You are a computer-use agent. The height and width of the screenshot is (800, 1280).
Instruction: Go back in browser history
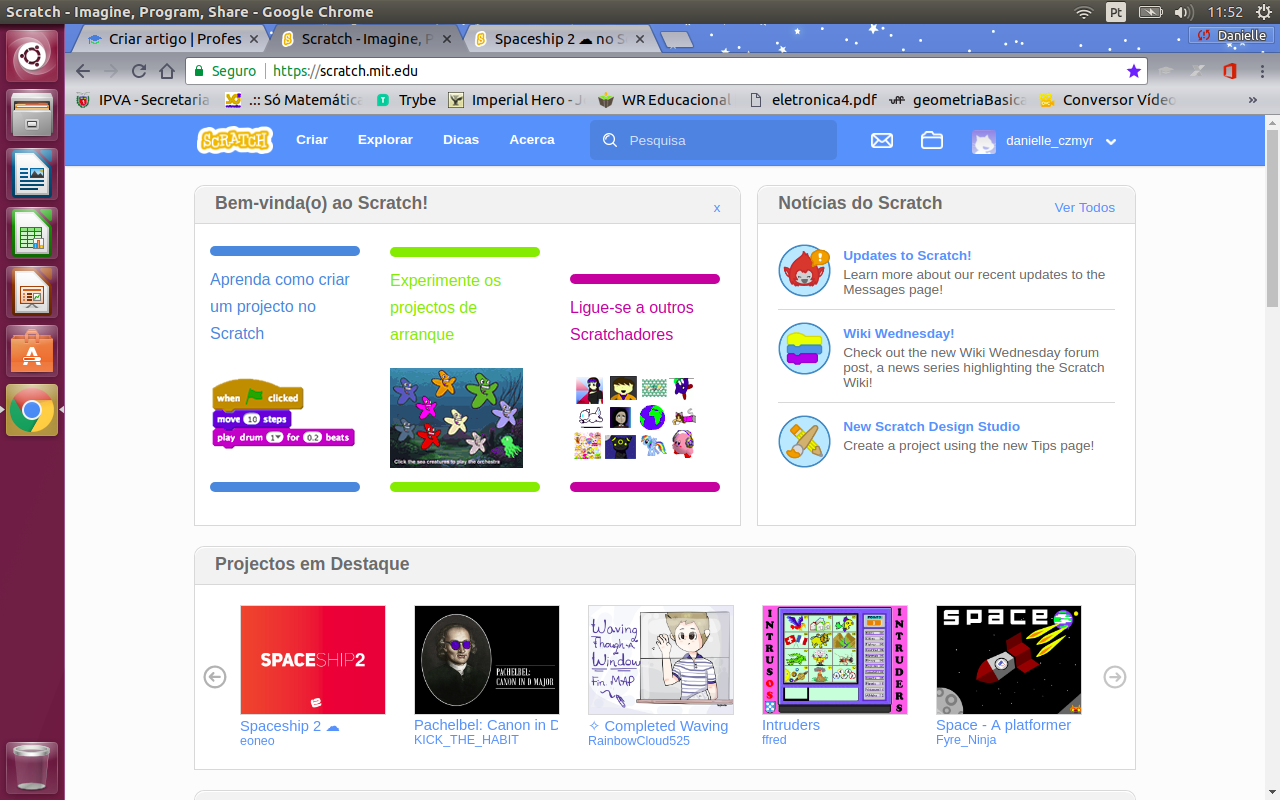pyautogui.click(x=83, y=71)
